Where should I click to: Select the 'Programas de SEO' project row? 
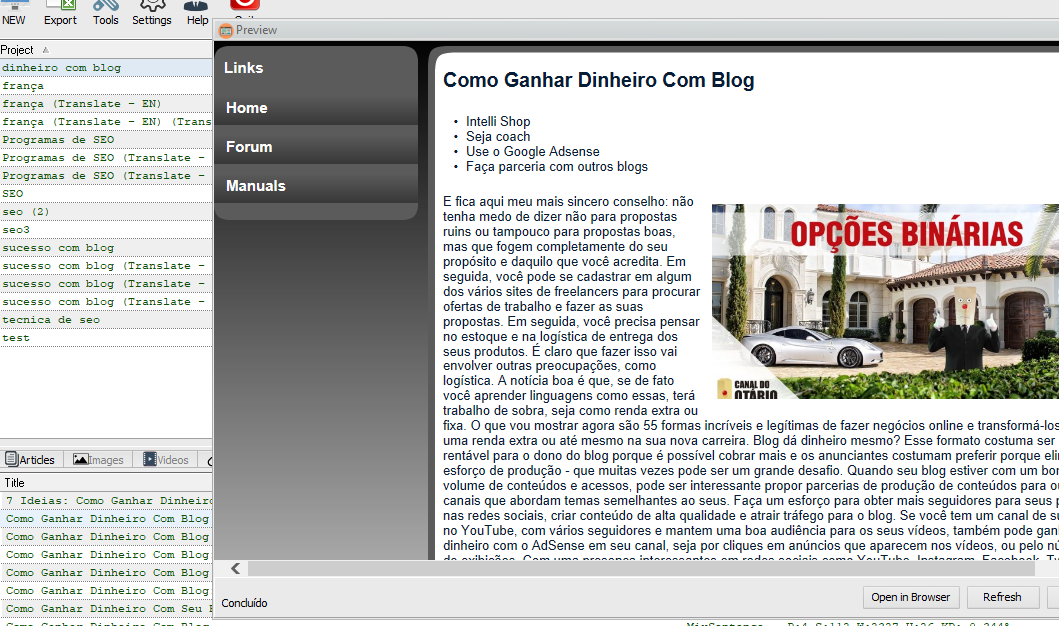(x=106, y=140)
